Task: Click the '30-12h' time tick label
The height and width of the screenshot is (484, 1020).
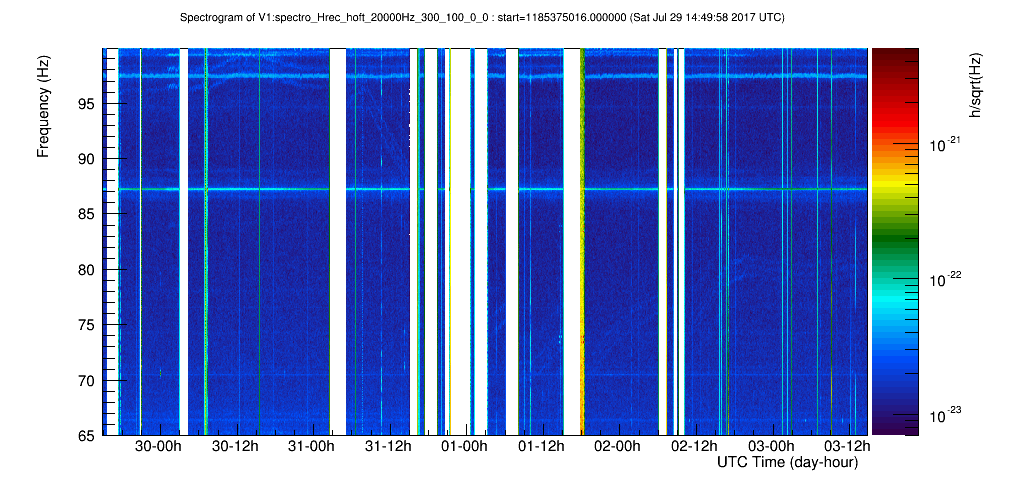Action: click(237, 446)
